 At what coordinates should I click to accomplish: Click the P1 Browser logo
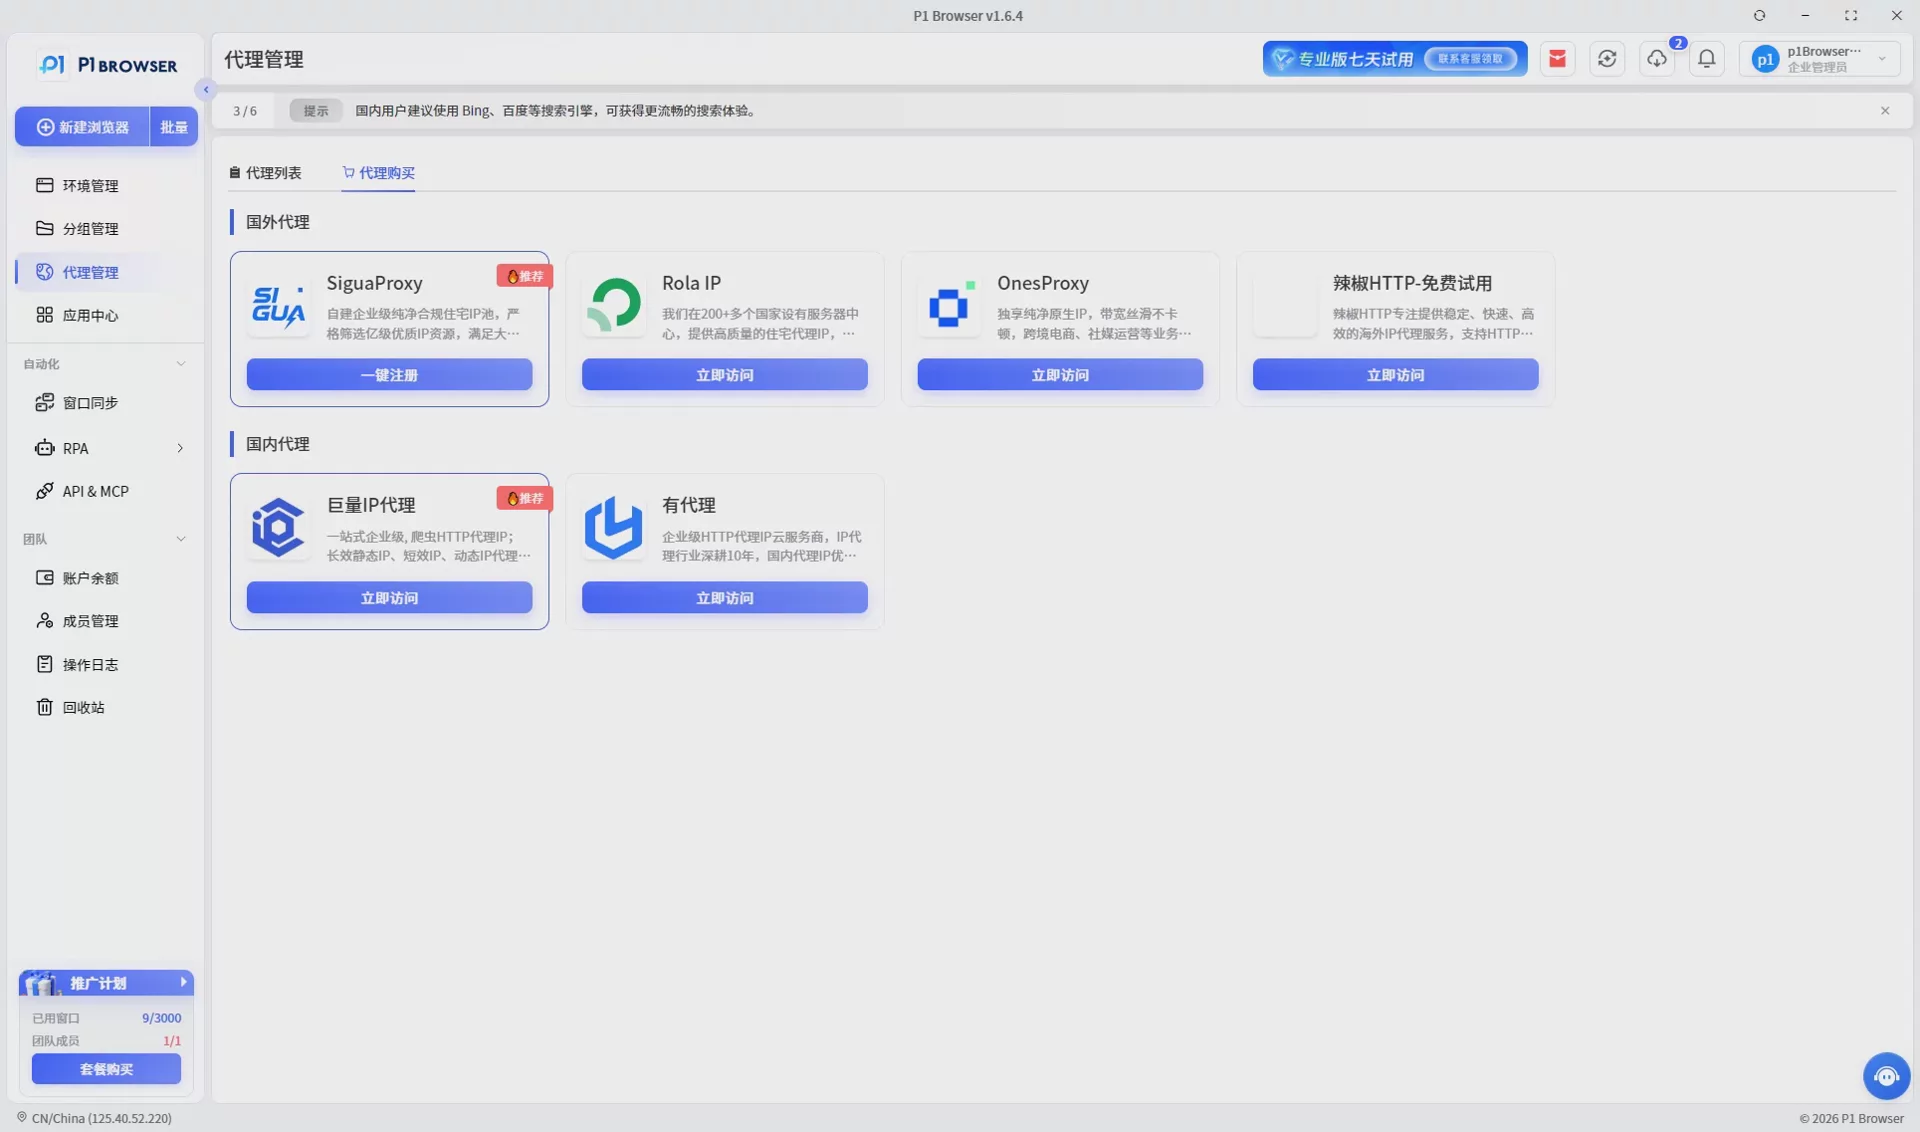[107, 65]
